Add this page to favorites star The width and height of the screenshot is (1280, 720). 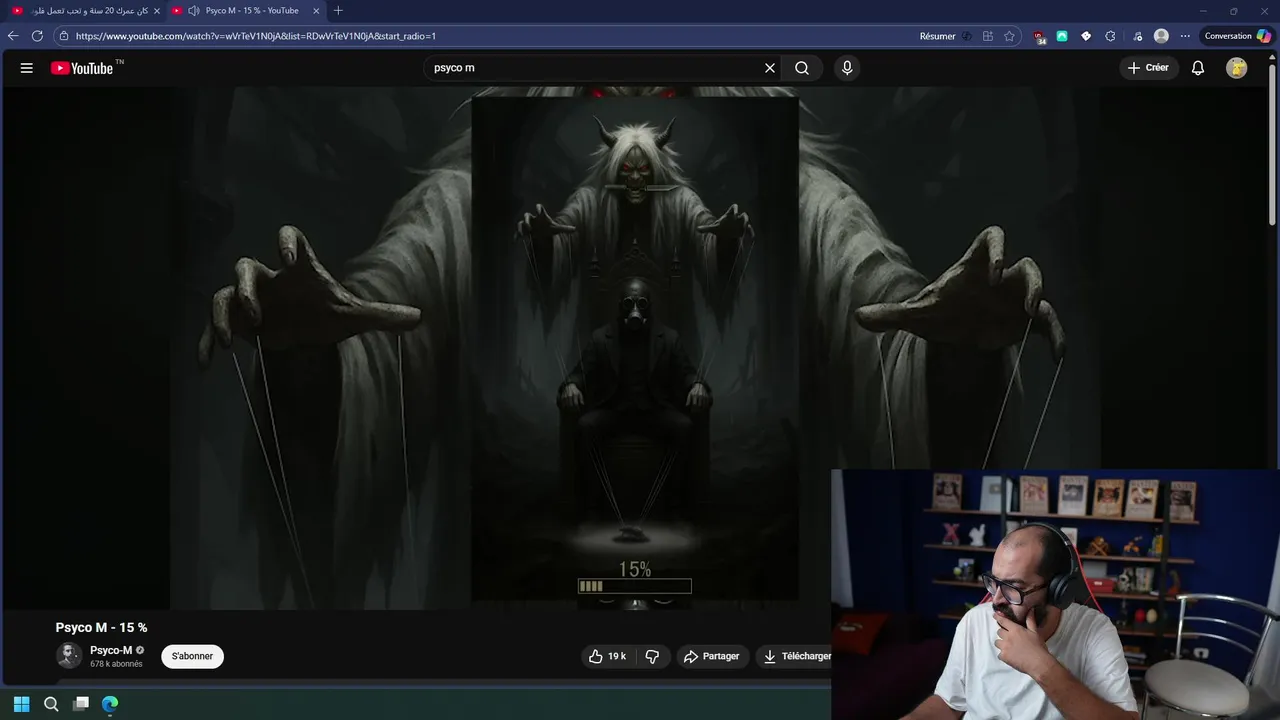point(1010,36)
